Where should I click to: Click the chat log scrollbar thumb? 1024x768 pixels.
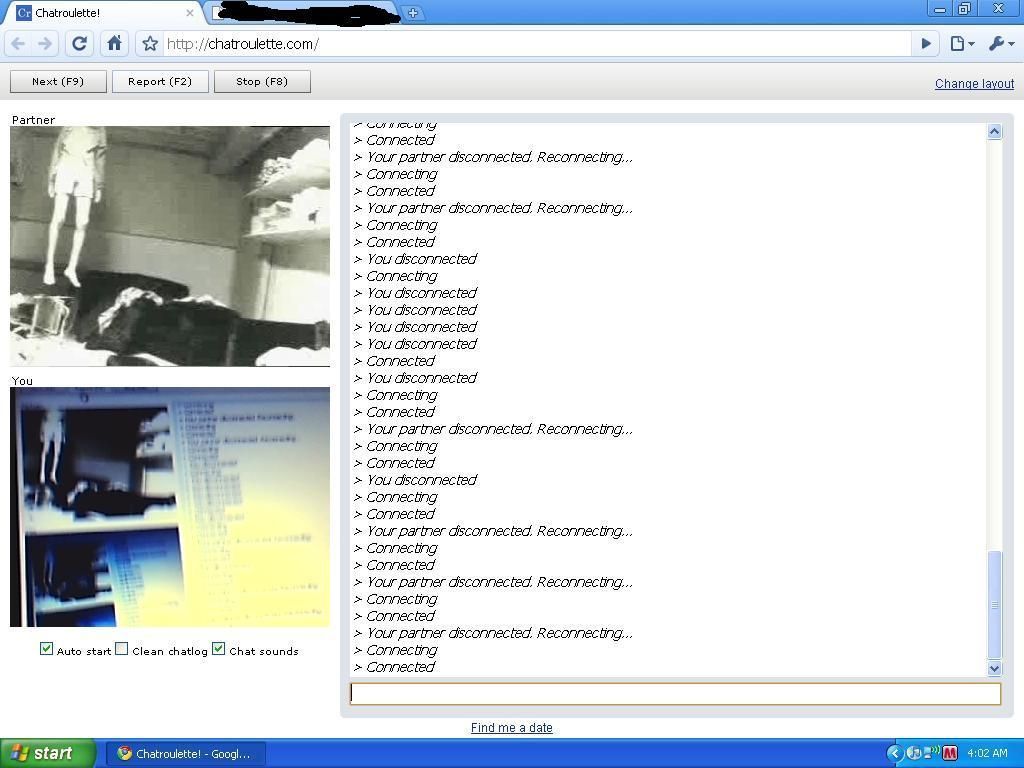[995, 605]
